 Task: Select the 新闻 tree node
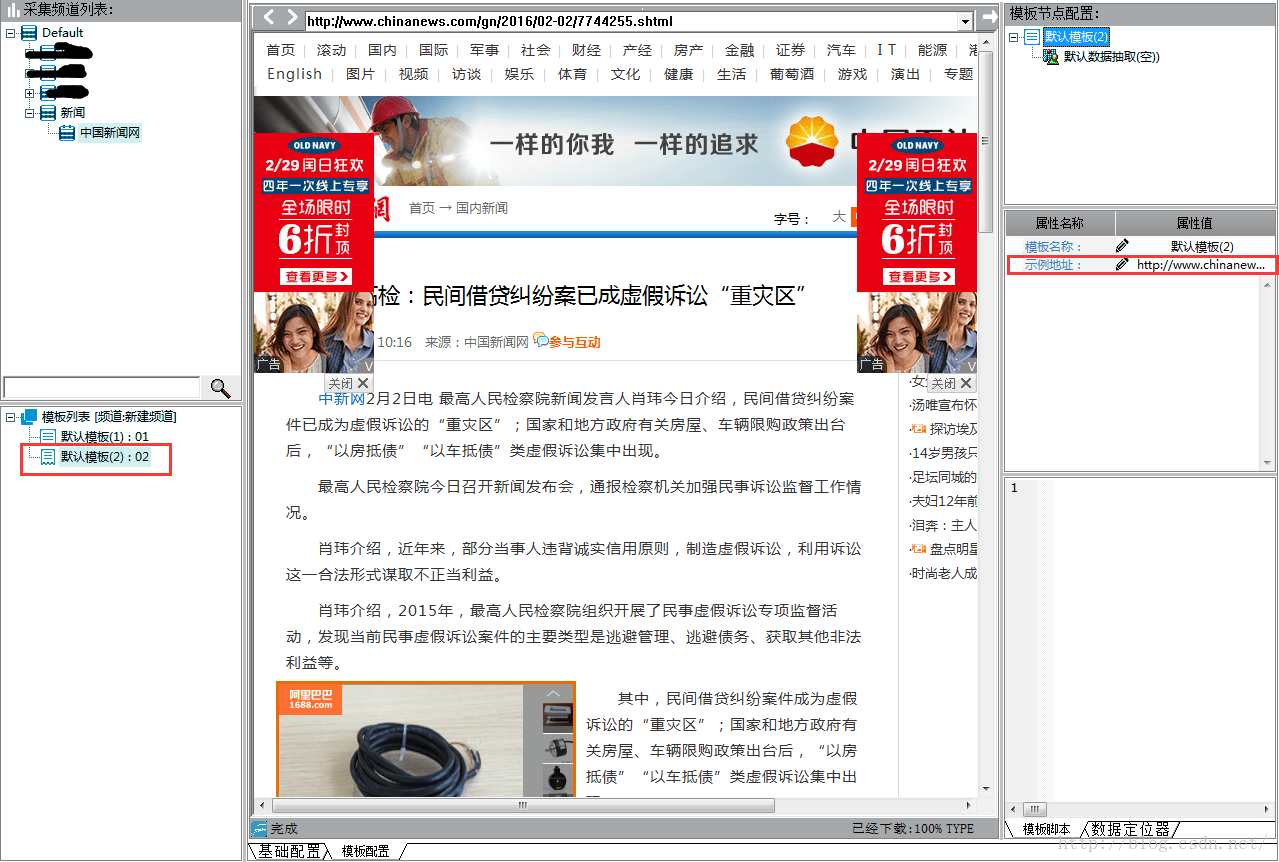(73, 113)
